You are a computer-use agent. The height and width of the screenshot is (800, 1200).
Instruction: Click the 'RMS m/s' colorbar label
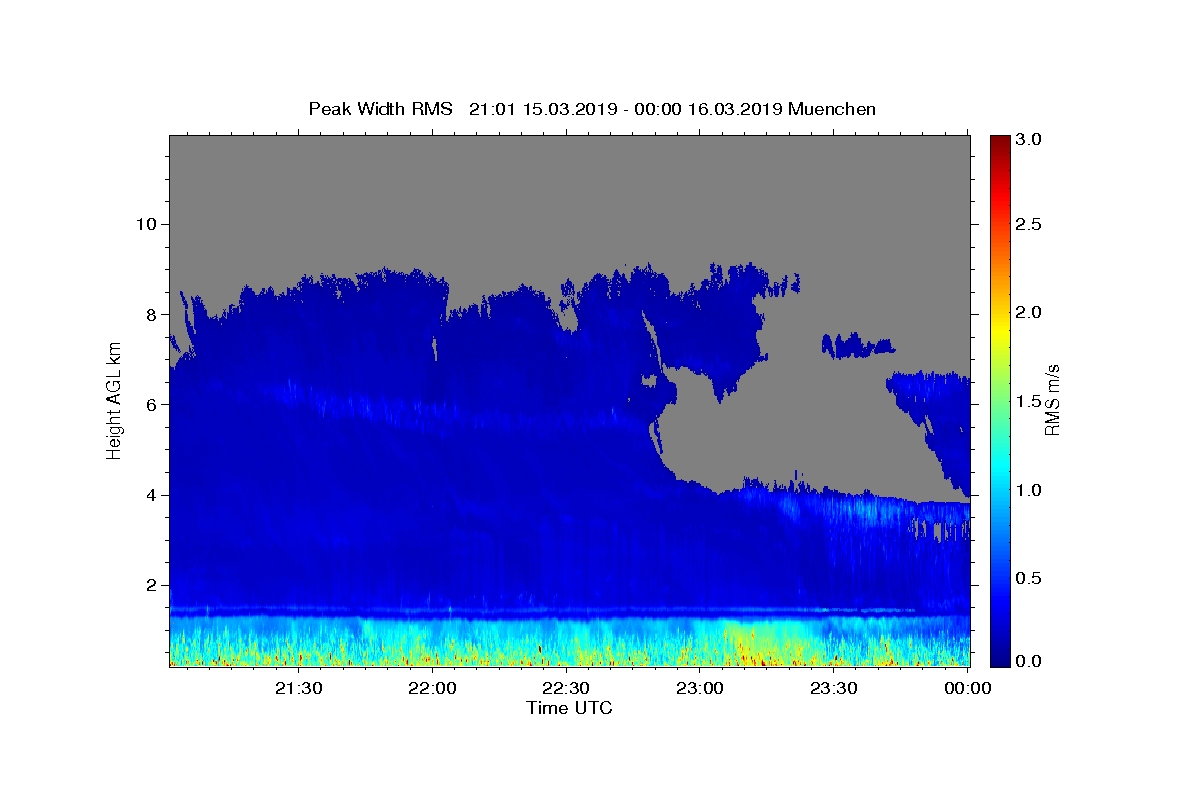point(1052,400)
